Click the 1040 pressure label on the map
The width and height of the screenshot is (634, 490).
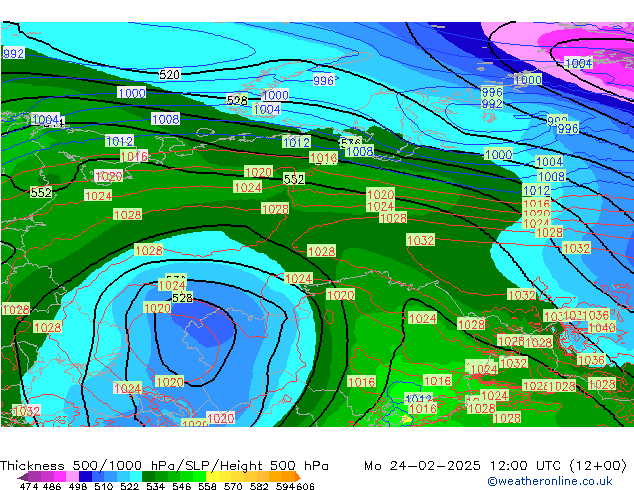coord(601,328)
